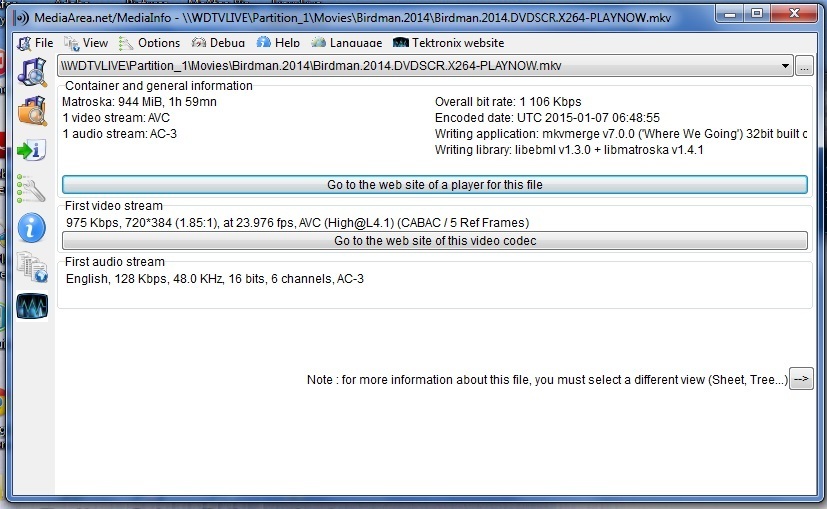Viewport: 827px width, 509px height.
Task: Click 'First audio stream' group label
Action: [x=115, y=262]
